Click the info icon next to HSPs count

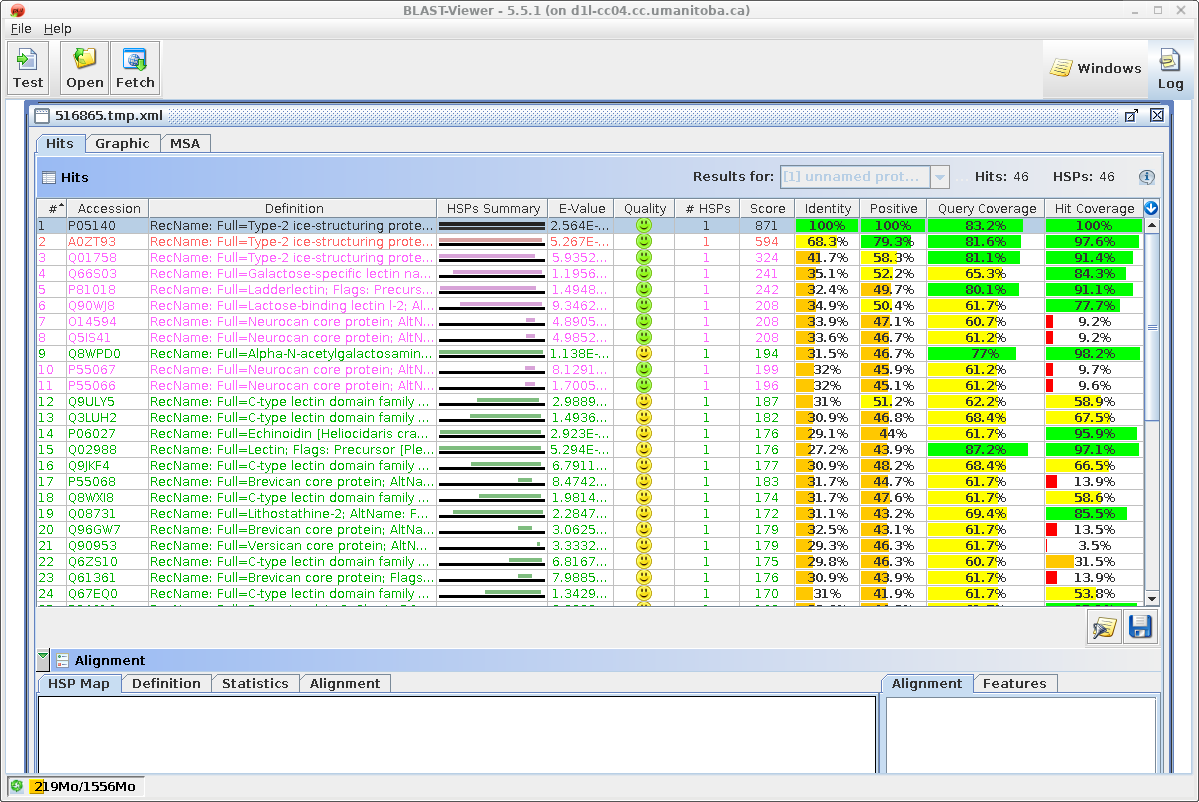(x=1146, y=177)
